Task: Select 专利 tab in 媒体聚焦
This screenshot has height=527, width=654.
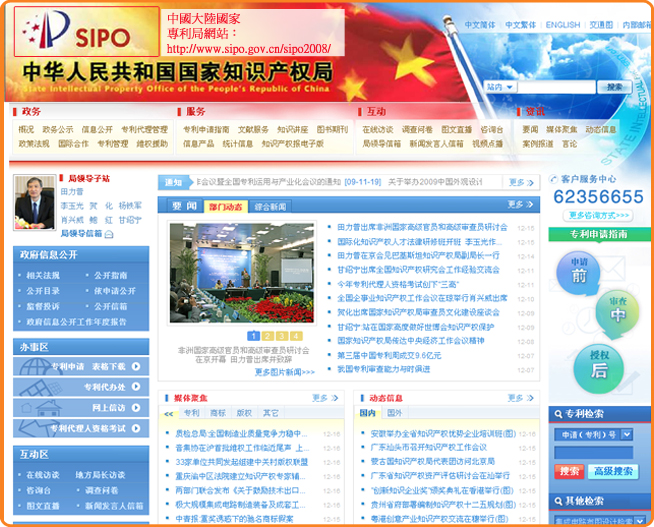Action: coord(191,413)
